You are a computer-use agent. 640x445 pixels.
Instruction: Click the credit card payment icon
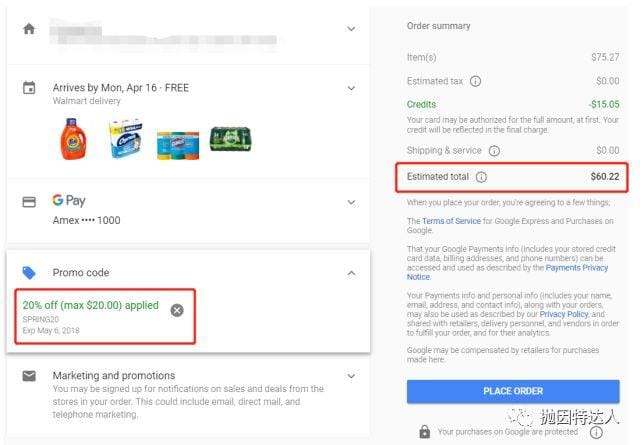(29, 201)
